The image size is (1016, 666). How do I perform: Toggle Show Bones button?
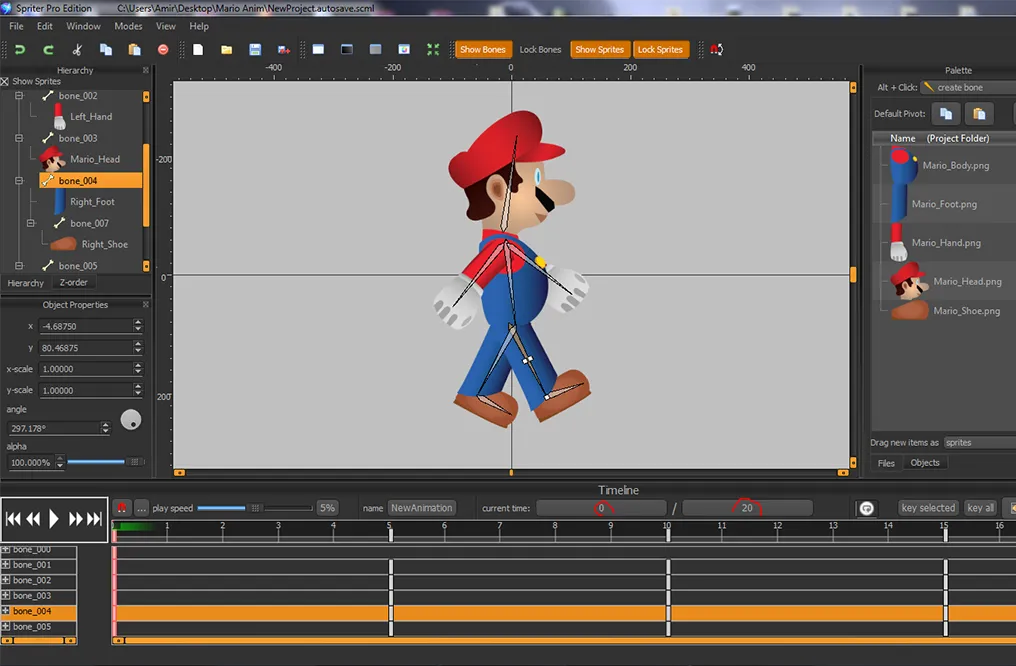click(x=483, y=50)
